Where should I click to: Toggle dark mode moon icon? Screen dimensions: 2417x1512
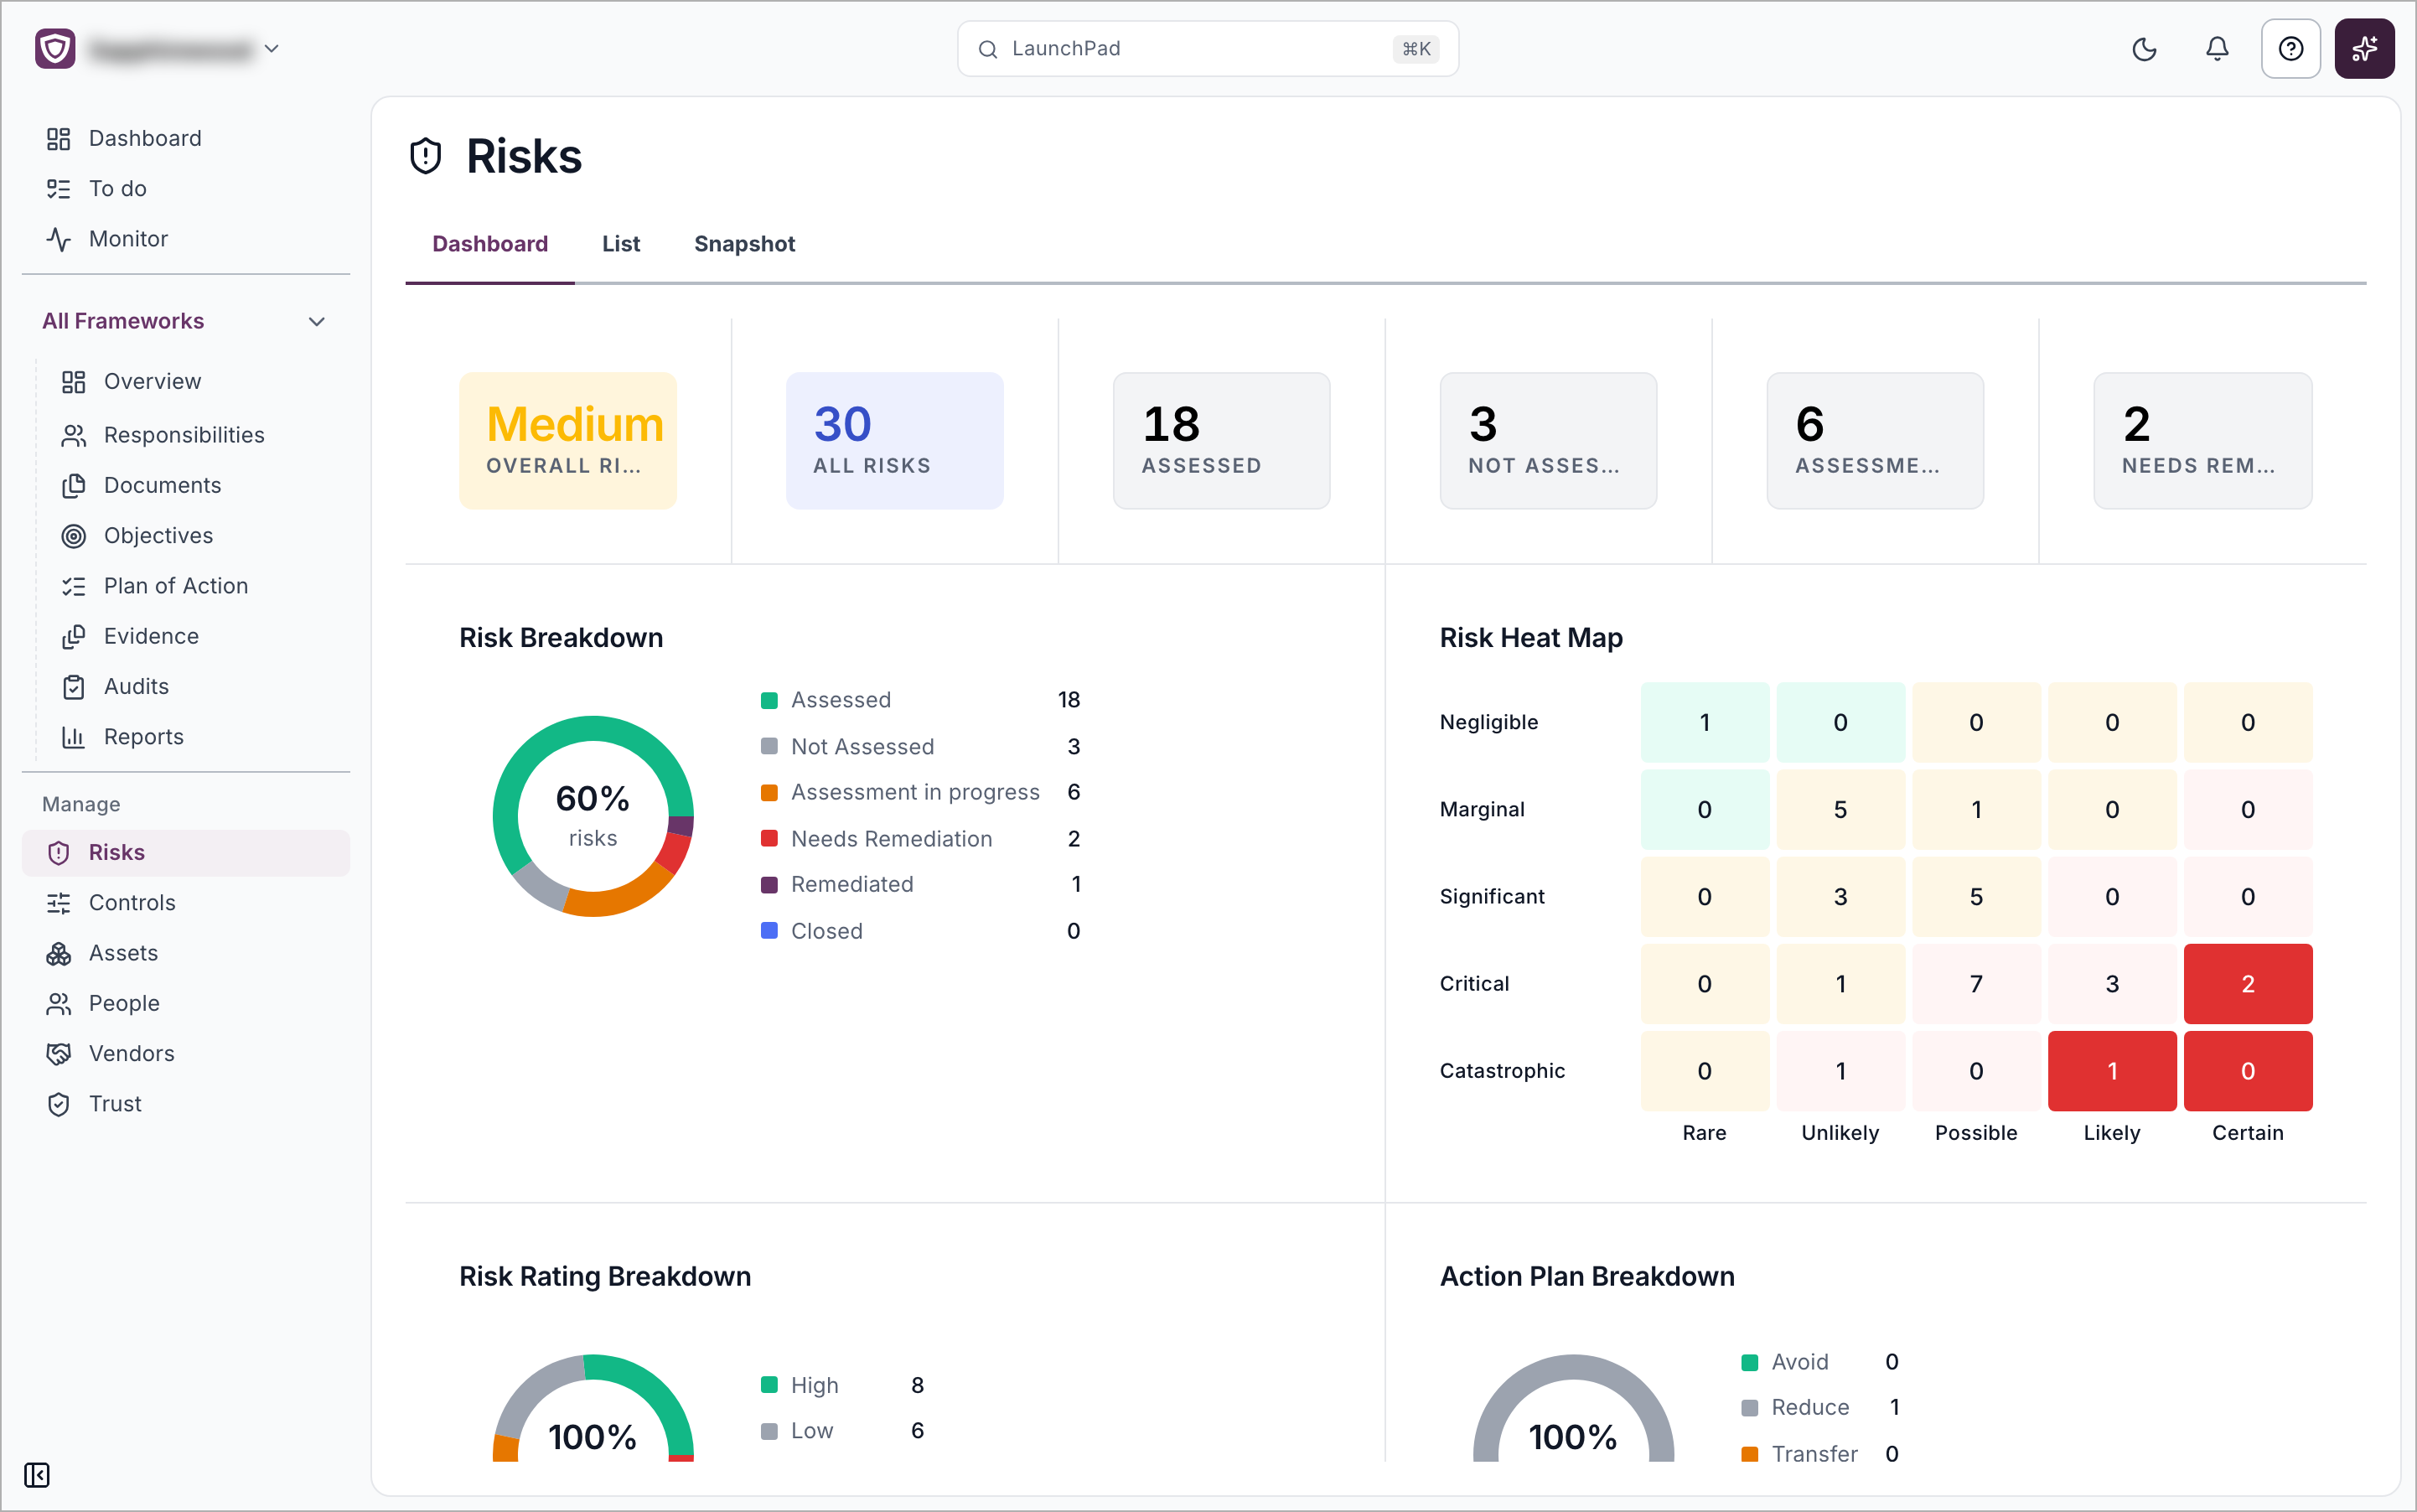pyautogui.click(x=2144, y=49)
